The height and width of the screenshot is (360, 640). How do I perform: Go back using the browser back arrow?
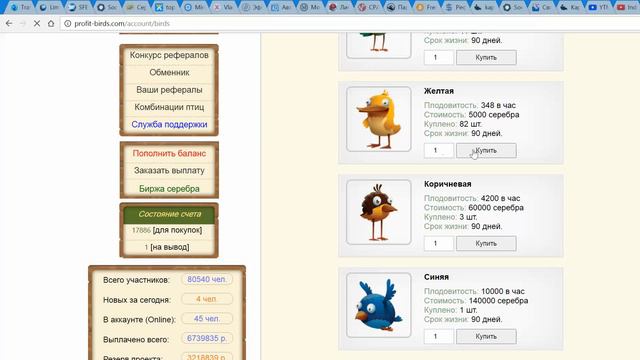pyautogui.click(x=9, y=24)
